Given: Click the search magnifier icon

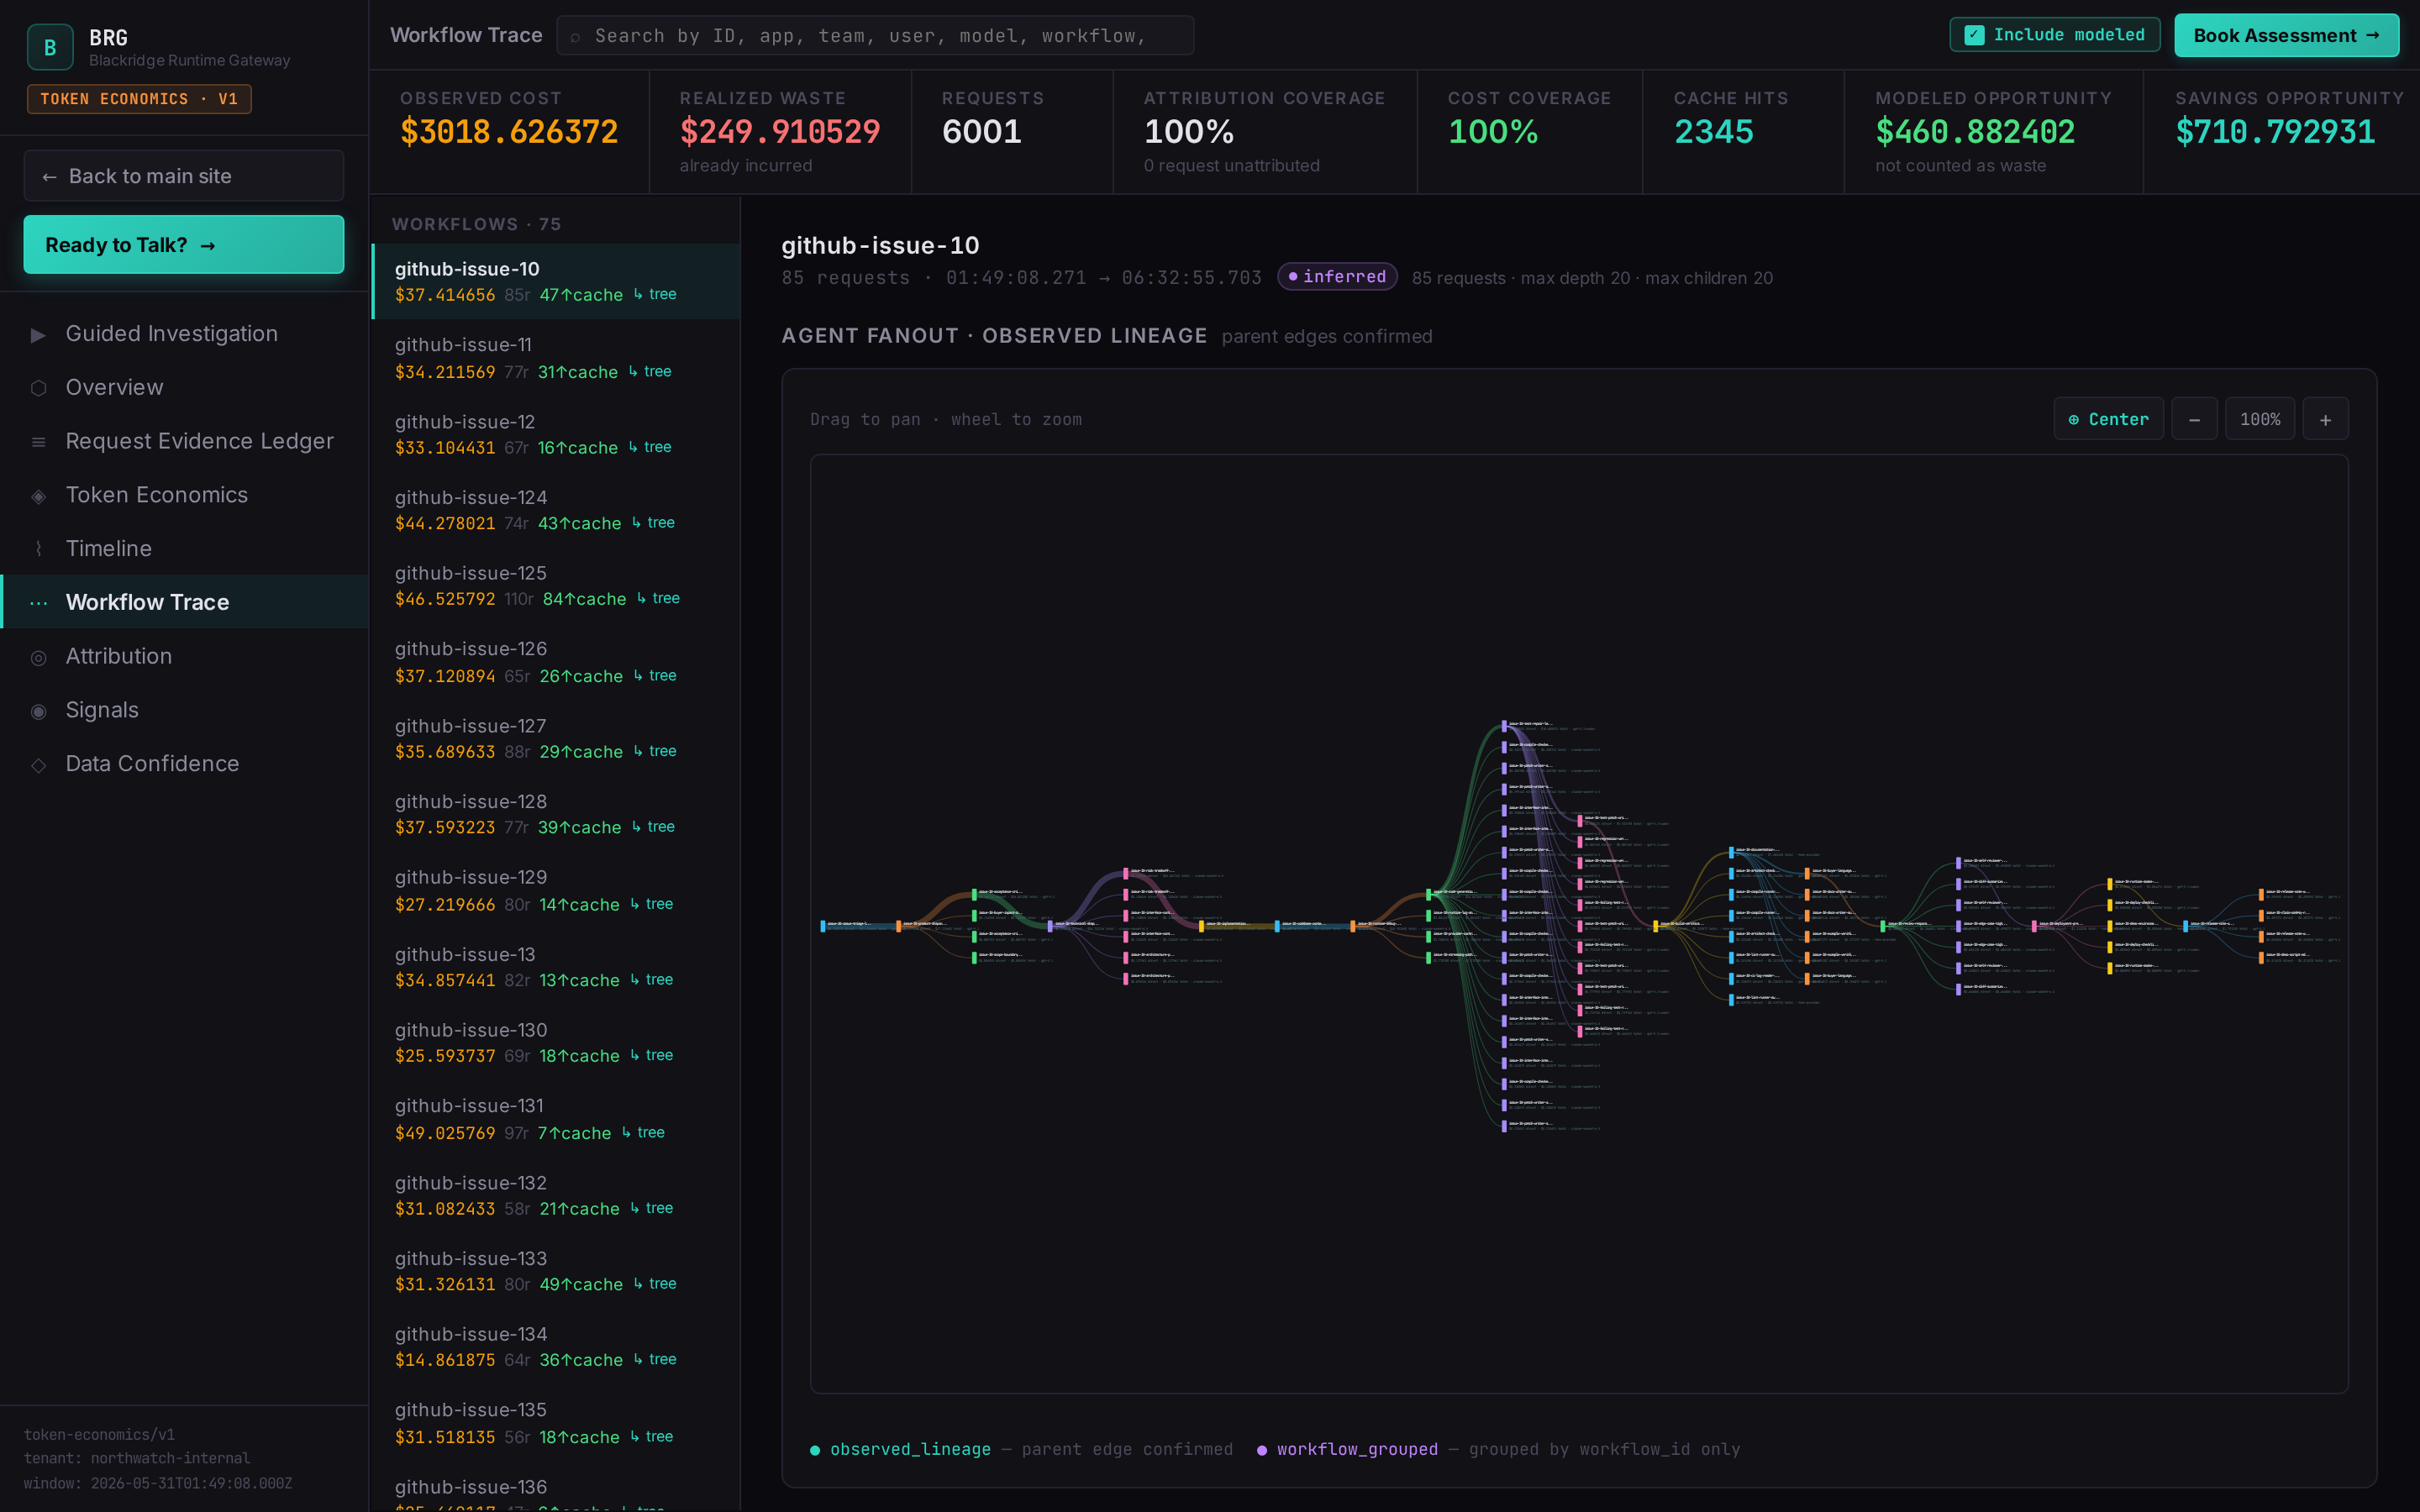Looking at the screenshot, I should pyautogui.click(x=575, y=37).
